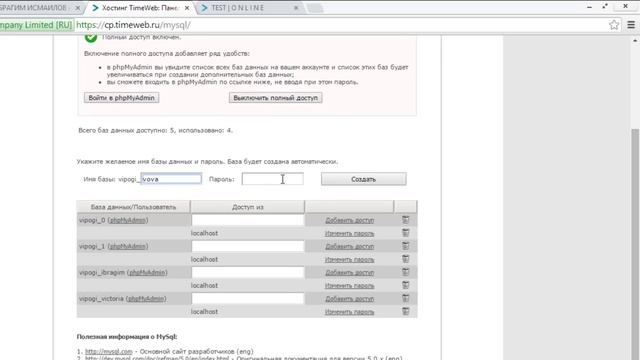Click localhost text under vipogi_0
The image size is (640, 360).
(x=204, y=233)
